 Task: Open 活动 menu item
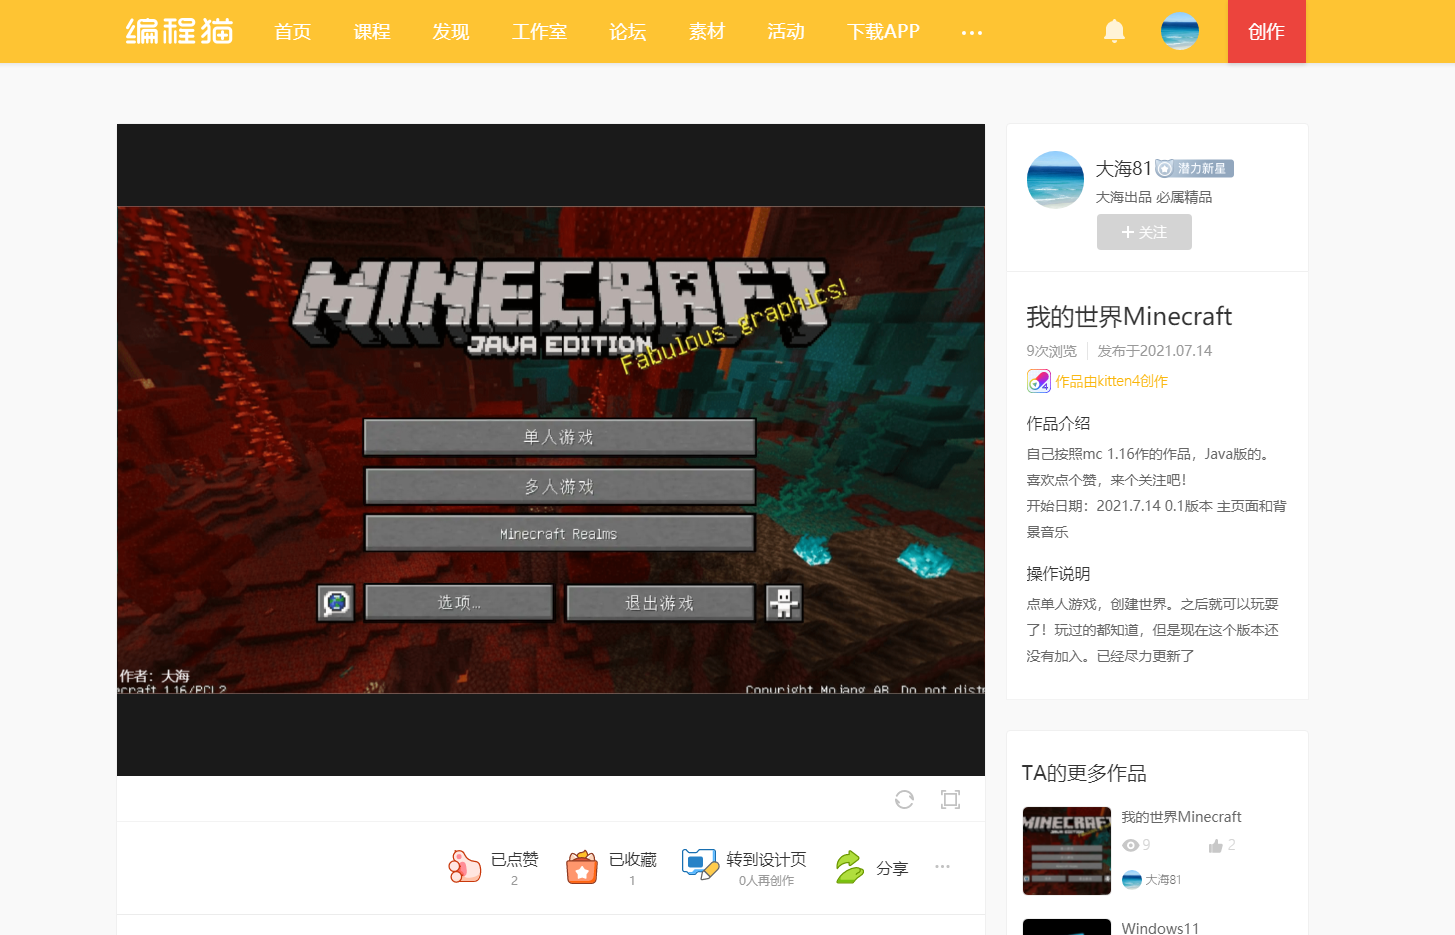tap(786, 32)
